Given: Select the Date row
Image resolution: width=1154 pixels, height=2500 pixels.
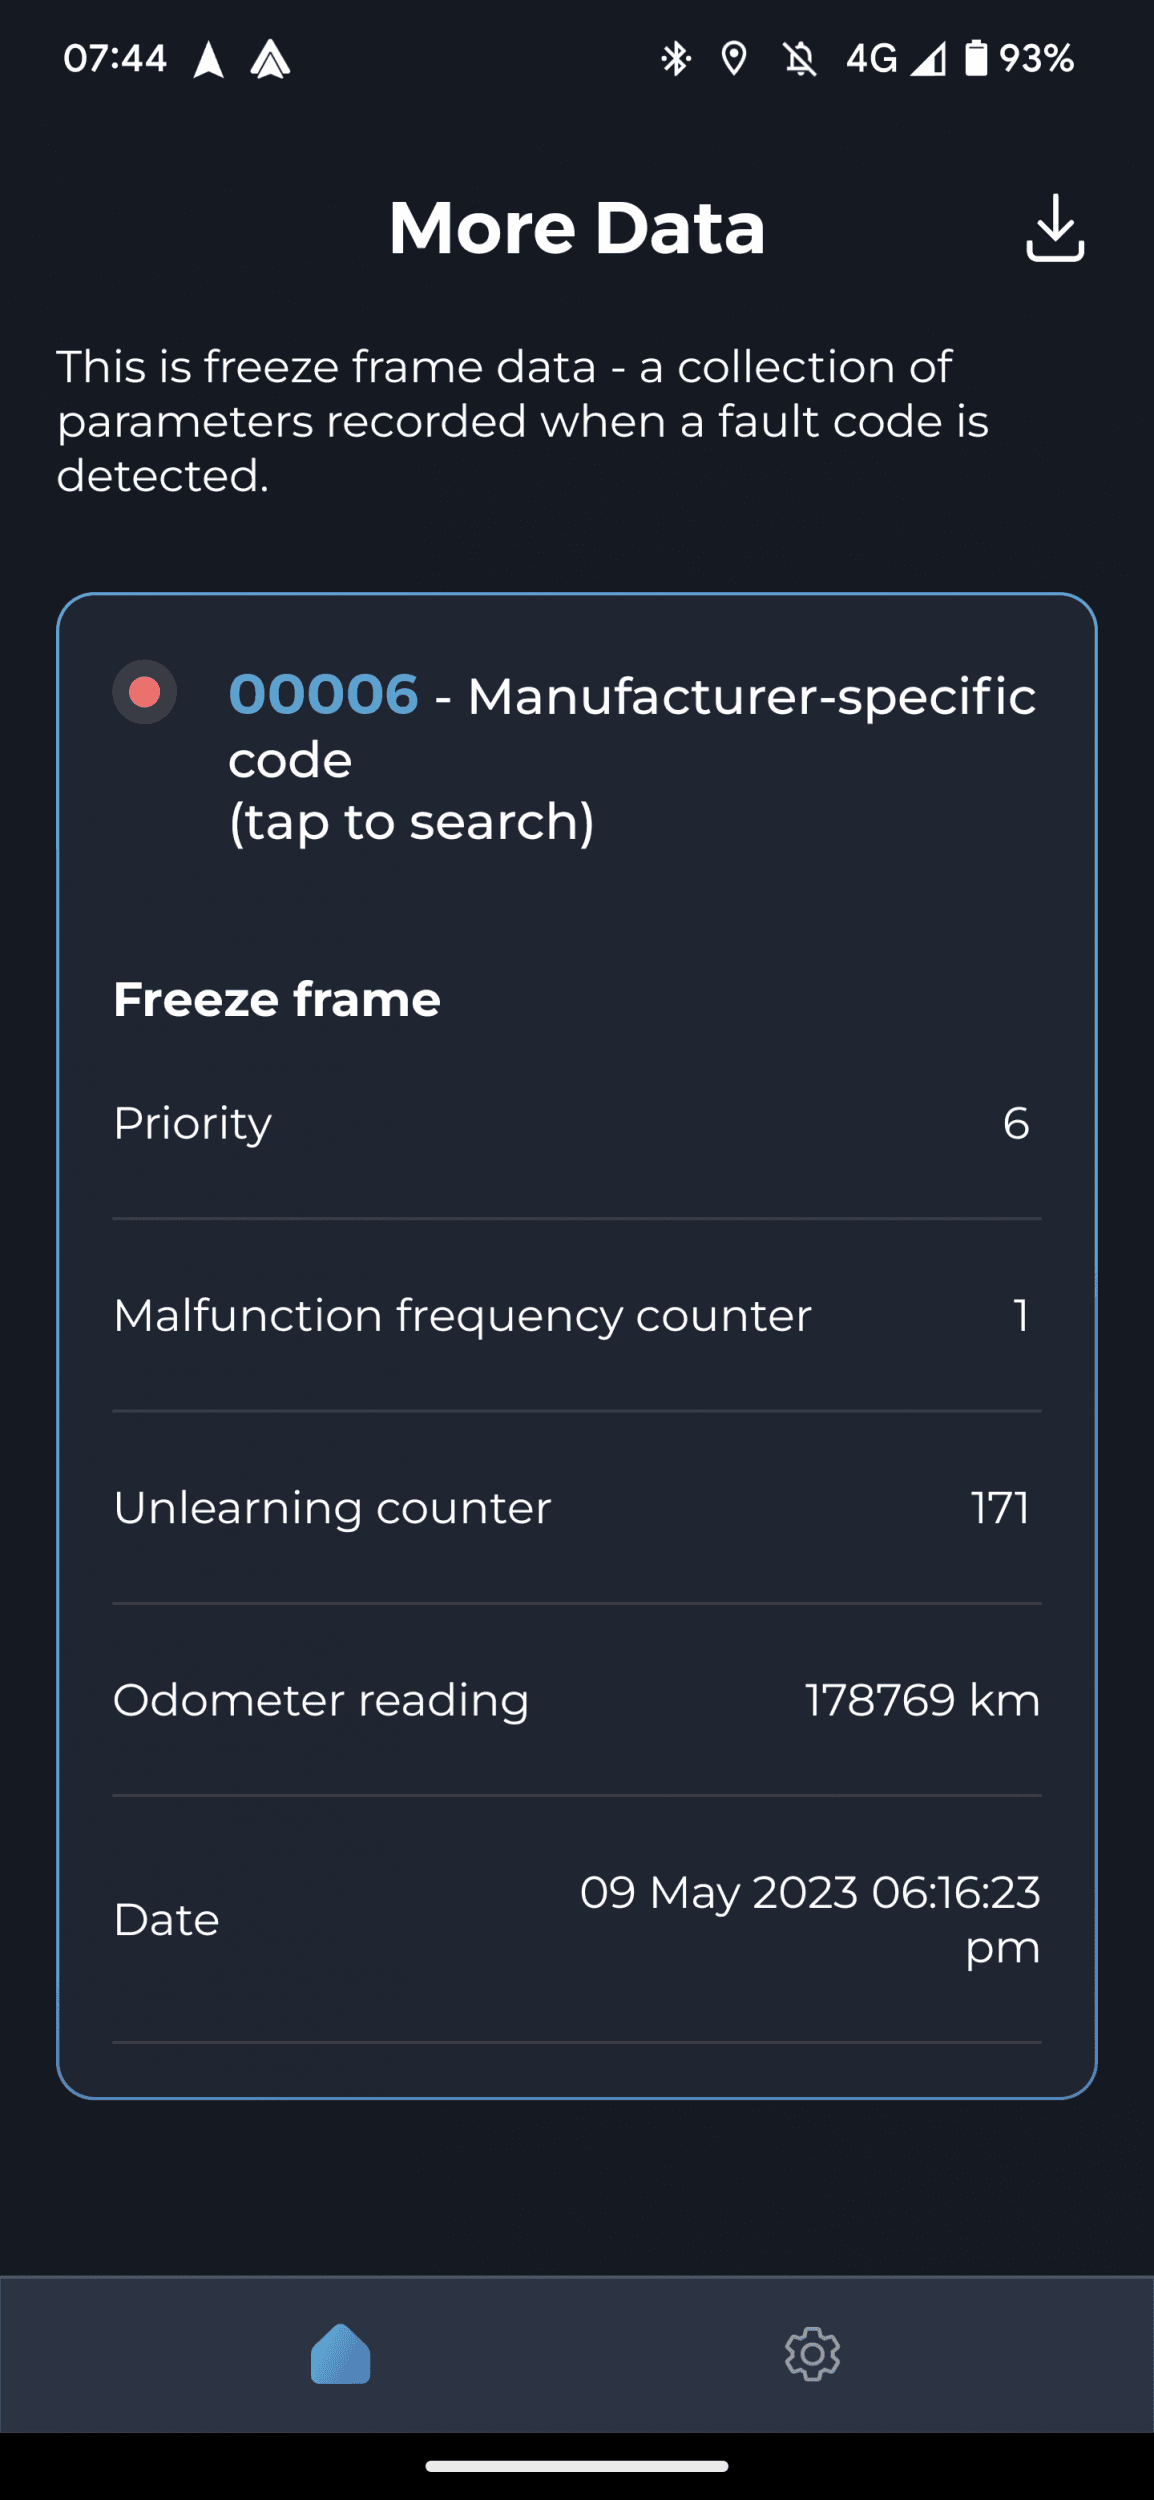Looking at the screenshot, I should coord(576,1919).
